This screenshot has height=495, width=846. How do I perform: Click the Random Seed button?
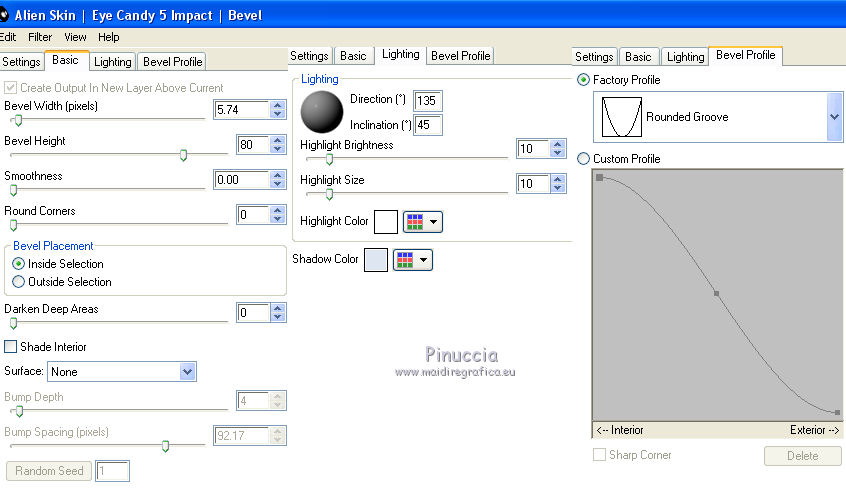click(49, 471)
